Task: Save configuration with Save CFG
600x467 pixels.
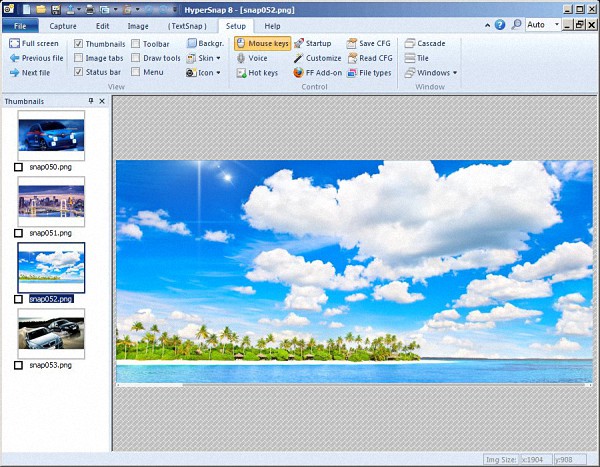Action: (369, 44)
